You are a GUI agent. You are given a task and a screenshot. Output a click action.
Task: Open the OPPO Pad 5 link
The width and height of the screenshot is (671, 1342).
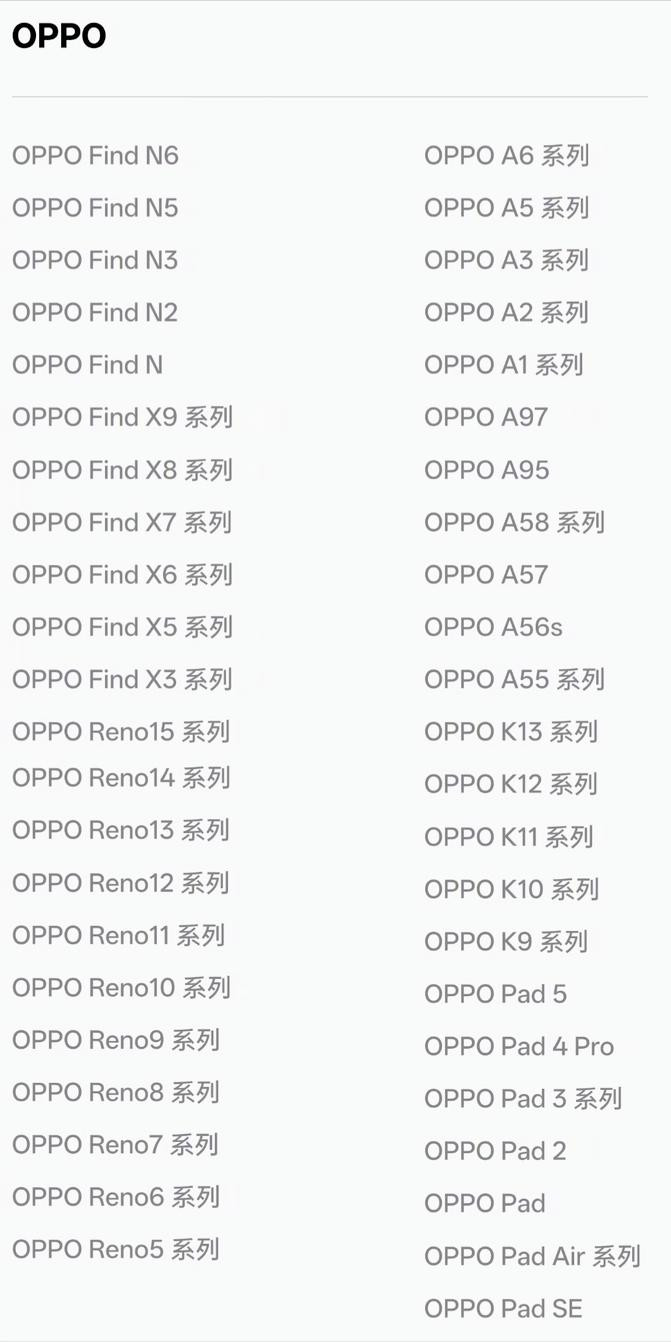(x=495, y=995)
